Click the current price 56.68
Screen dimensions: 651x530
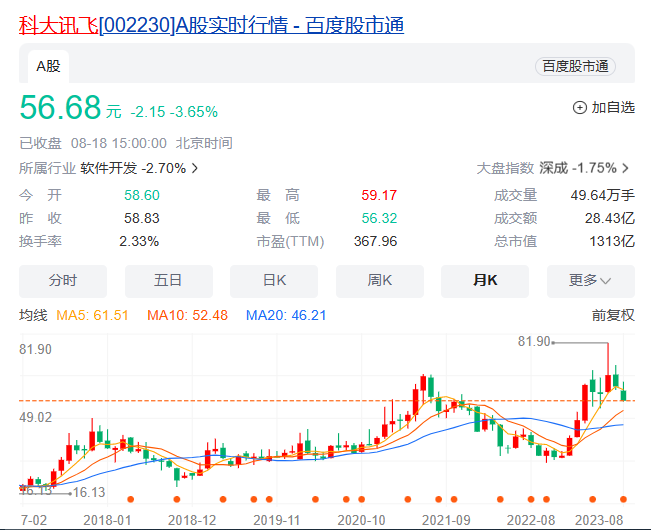[x=60, y=107]
